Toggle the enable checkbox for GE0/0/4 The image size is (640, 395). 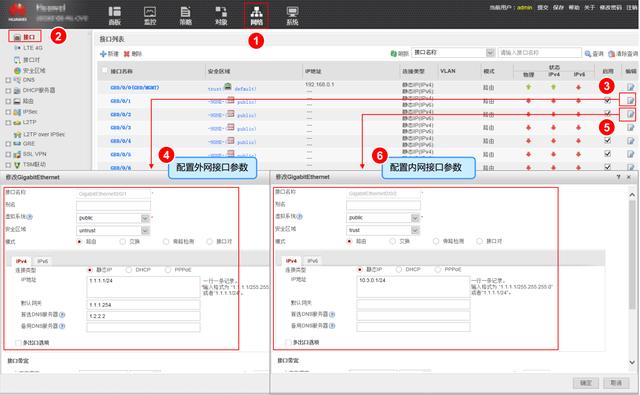[607, 140]
